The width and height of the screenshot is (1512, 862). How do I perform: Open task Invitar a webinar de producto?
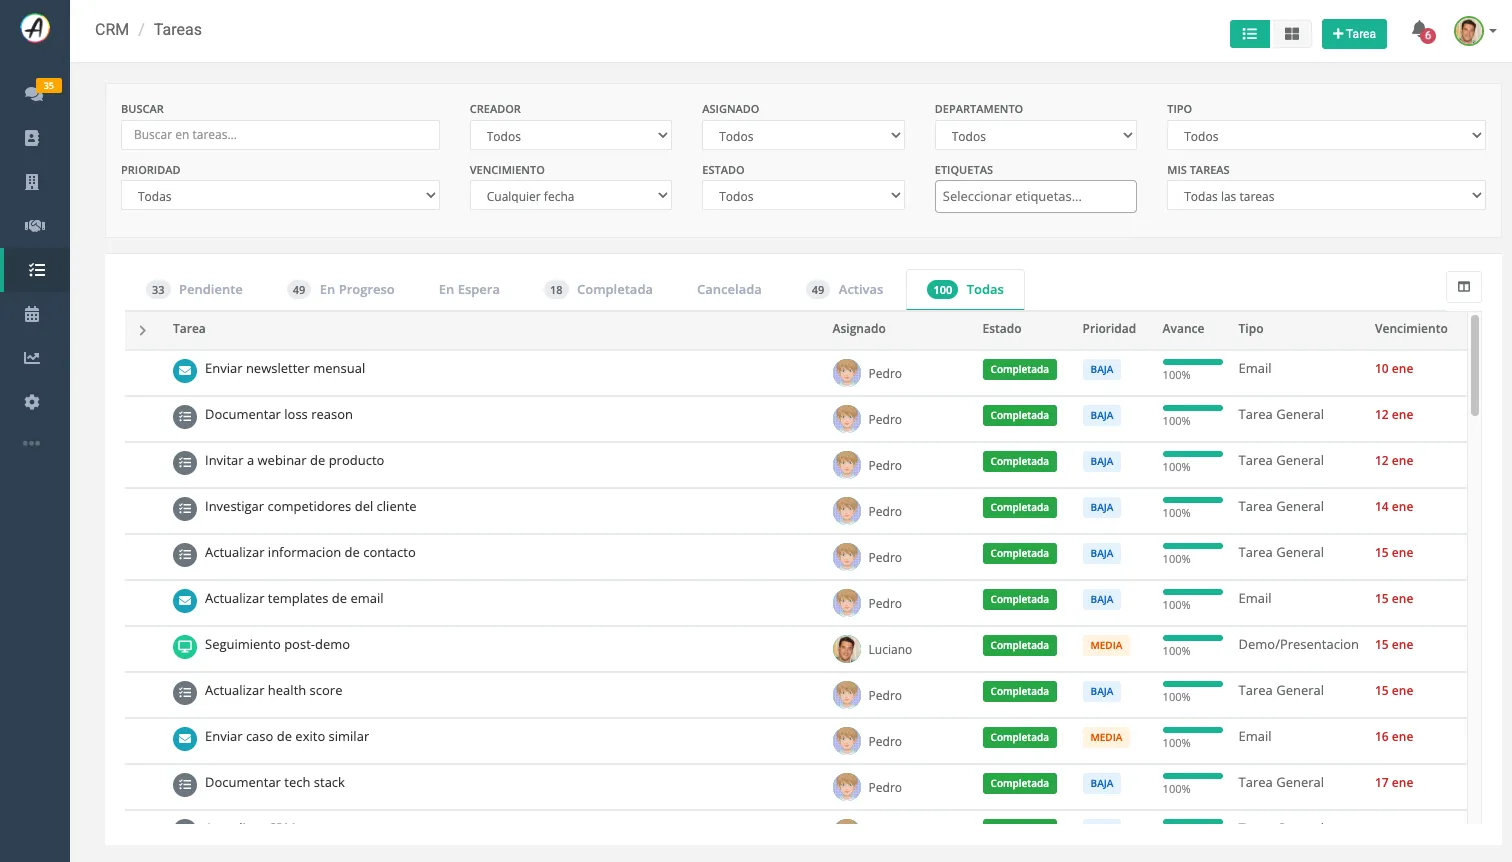294,461
